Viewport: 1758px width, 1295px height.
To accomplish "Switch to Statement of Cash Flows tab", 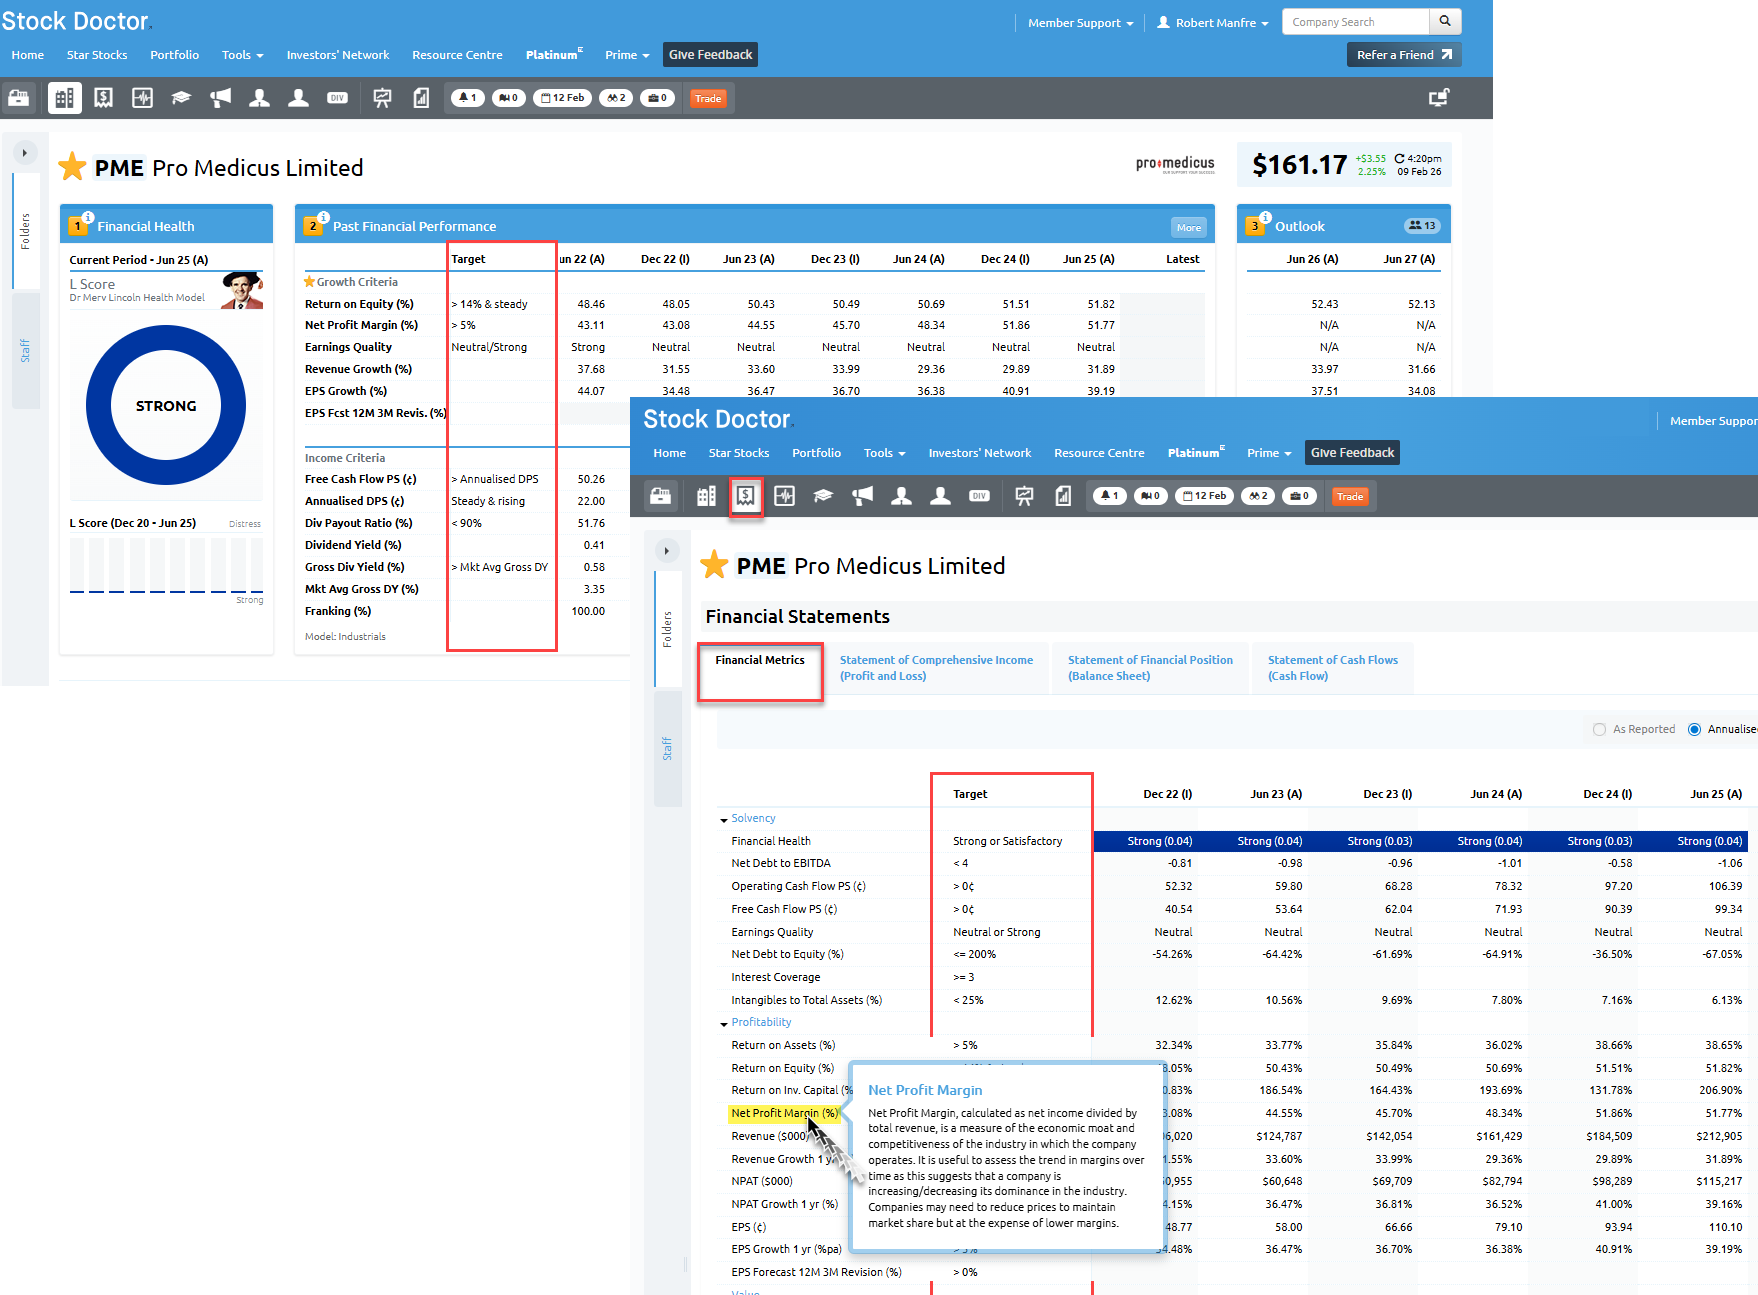I will pos(1332,668).
